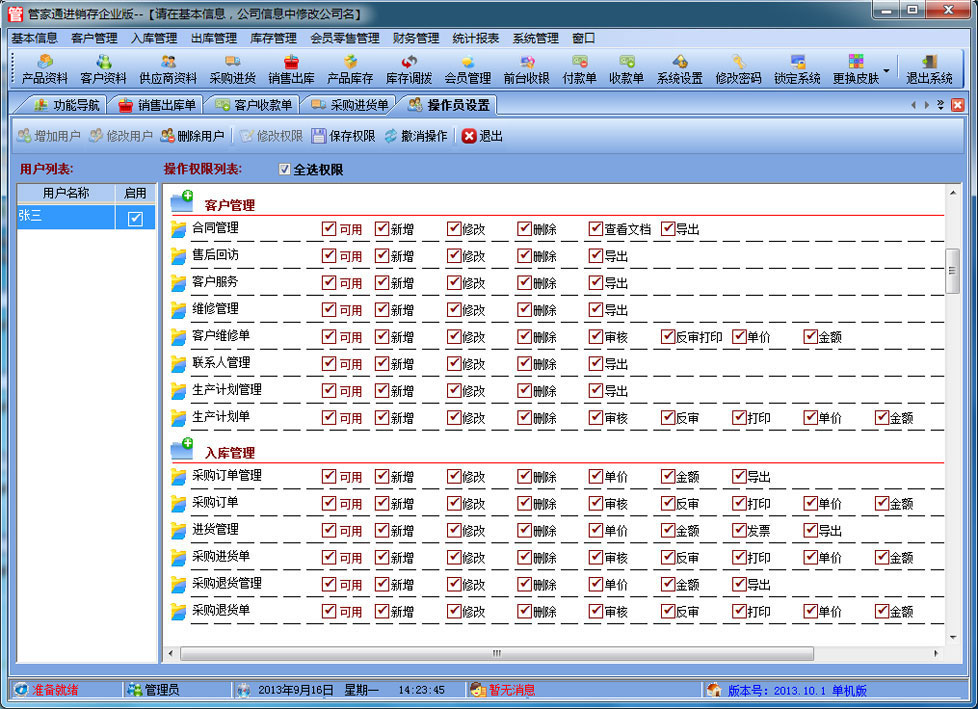Open the 财务管理 menu
This screenshot has height=709, width=978.
coord(416,38)
